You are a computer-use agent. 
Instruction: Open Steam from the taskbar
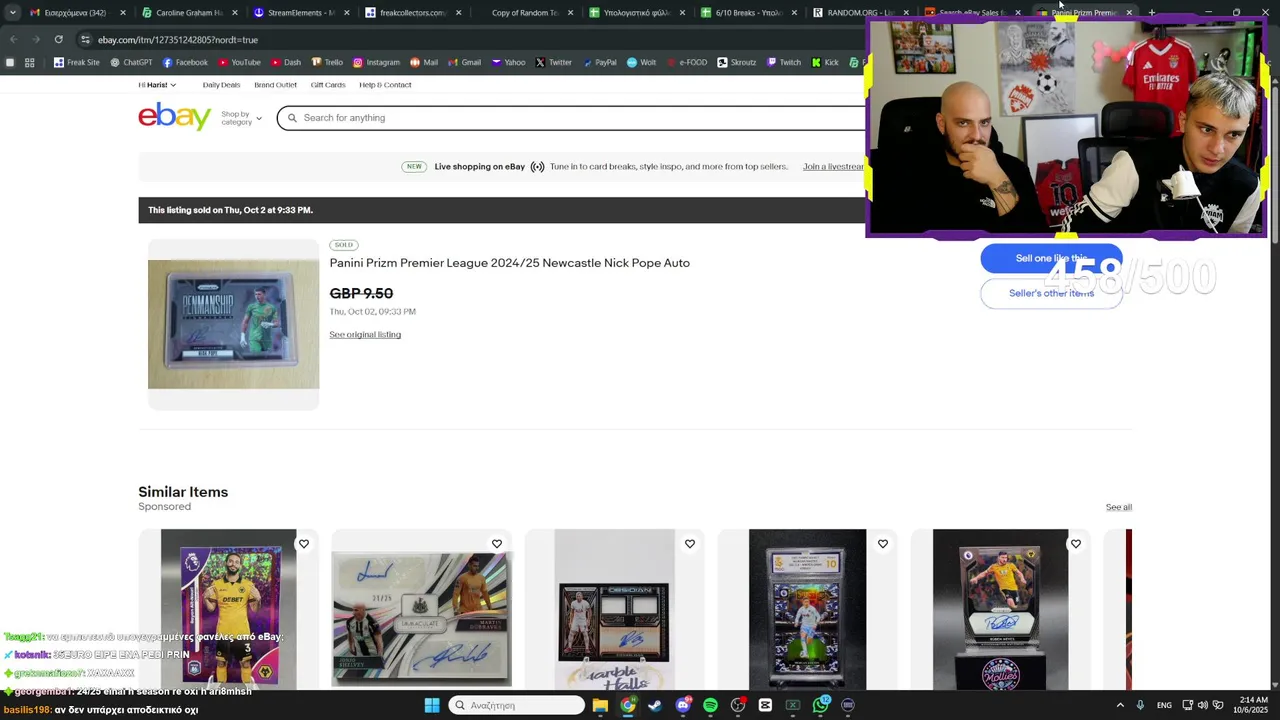pyautogui.click(x=655, y=705)
